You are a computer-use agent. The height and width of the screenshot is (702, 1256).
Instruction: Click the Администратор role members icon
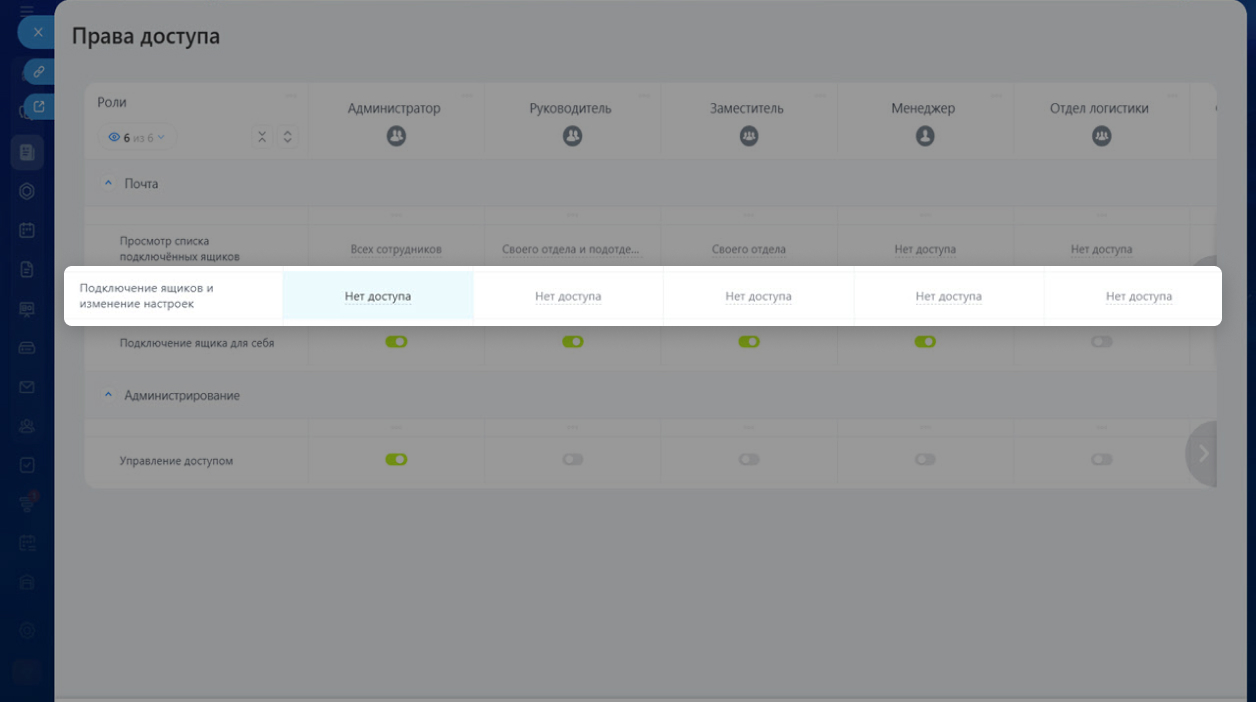[x=396, y=136]
